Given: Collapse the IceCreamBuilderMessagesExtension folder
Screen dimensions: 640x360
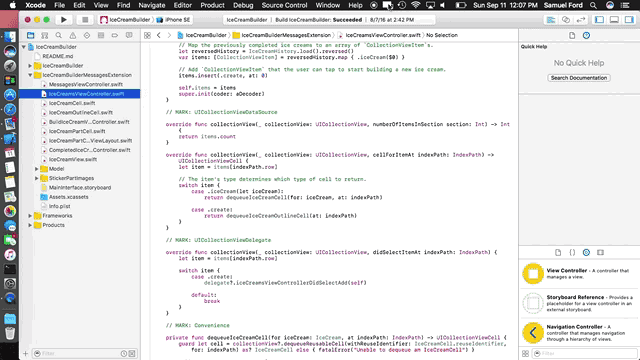Looking at the screenshot, I should 30,75.
